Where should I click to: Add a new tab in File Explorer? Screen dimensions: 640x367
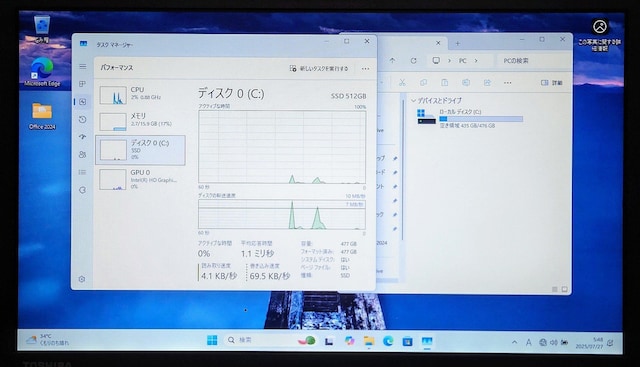458,43
